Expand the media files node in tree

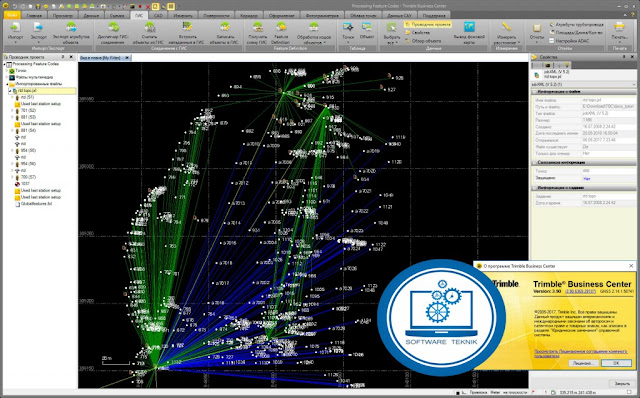(x=7, y=77)
